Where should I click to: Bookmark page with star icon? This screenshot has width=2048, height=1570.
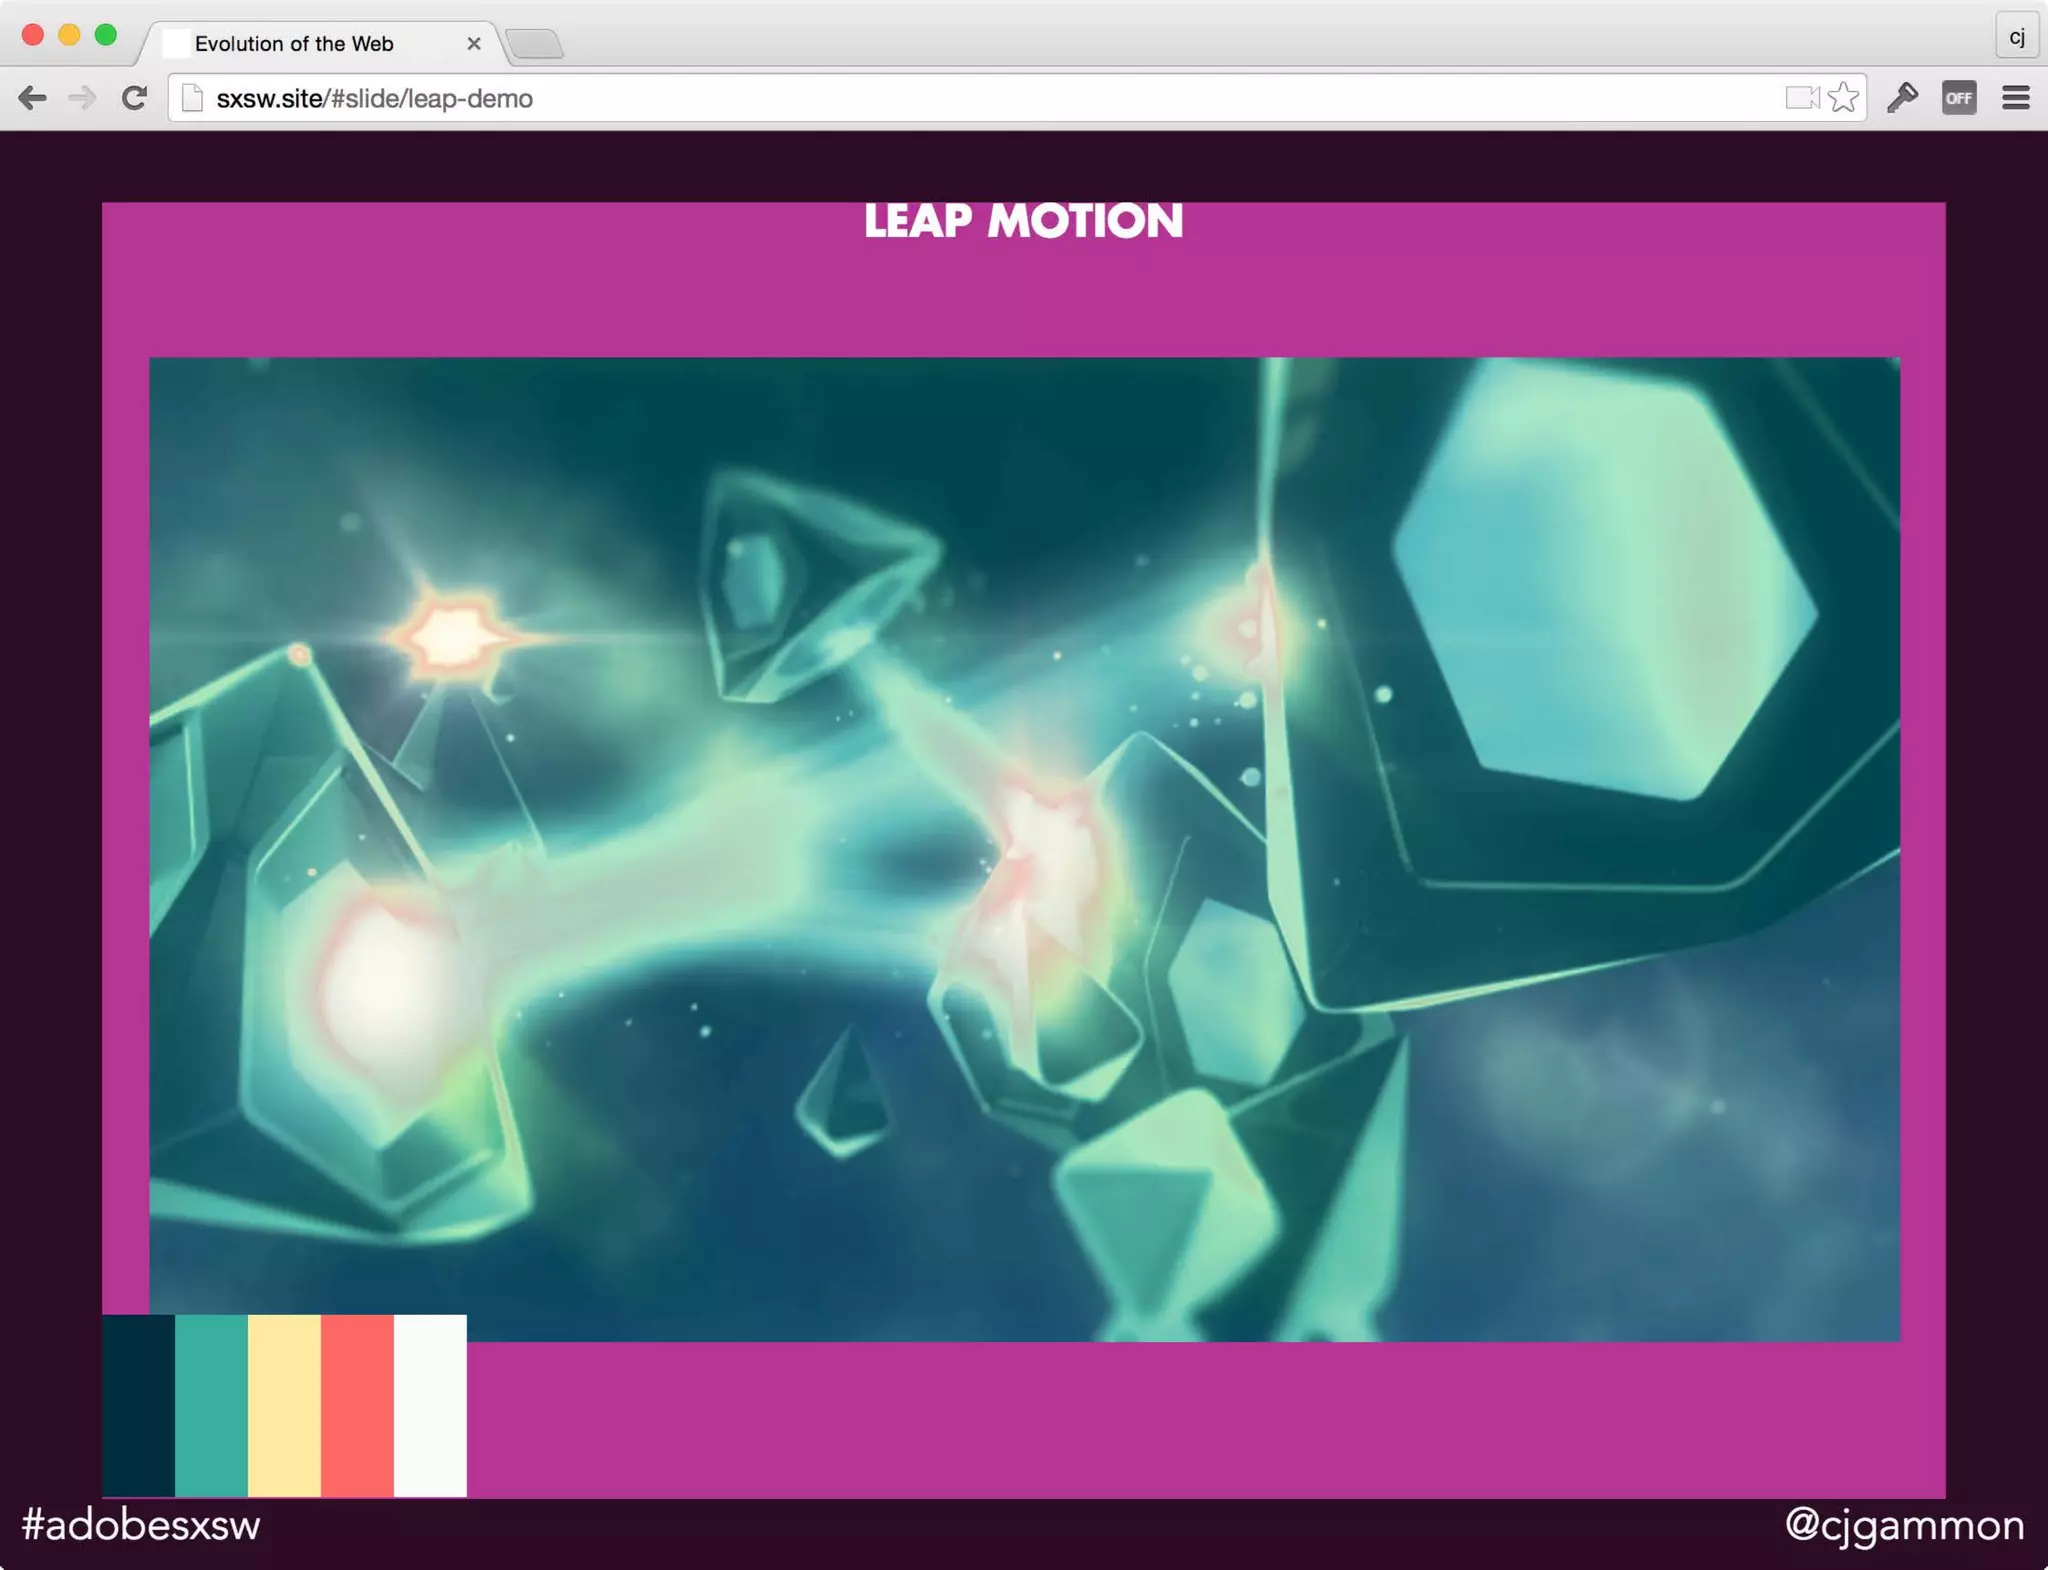[x=1843, y=98]
